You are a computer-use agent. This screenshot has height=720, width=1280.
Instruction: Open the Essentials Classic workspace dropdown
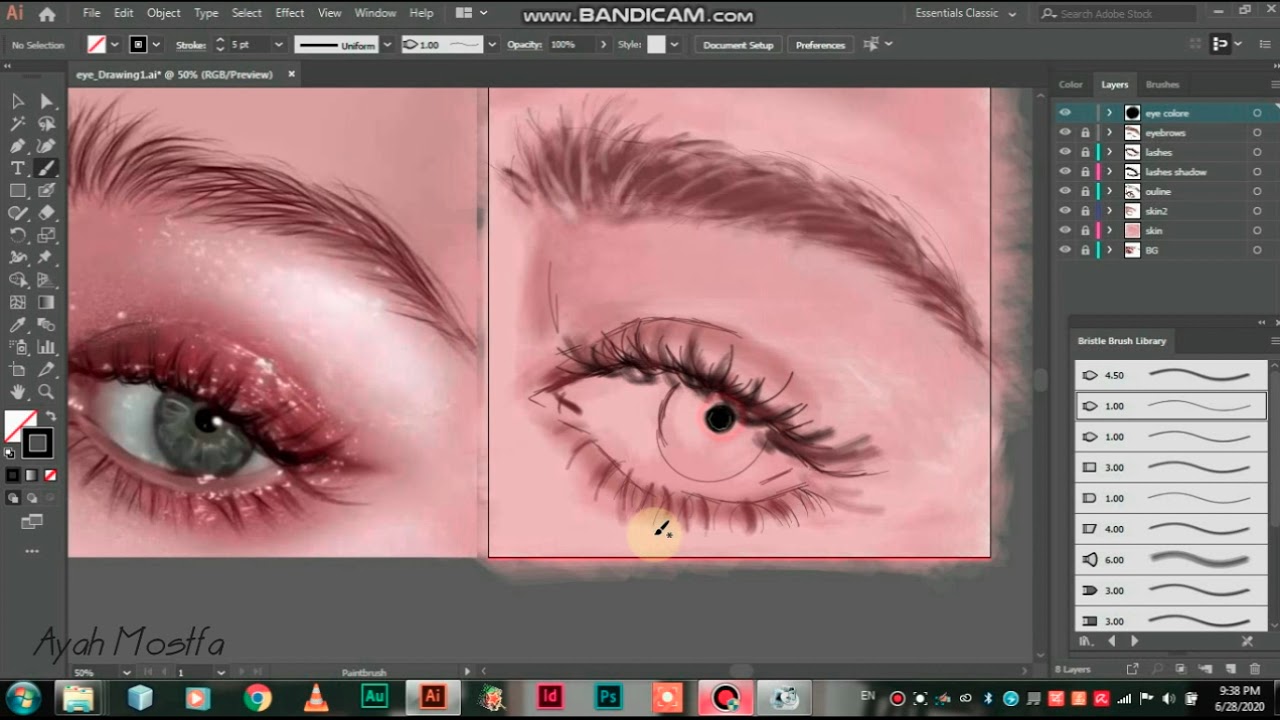pos(965,14)
